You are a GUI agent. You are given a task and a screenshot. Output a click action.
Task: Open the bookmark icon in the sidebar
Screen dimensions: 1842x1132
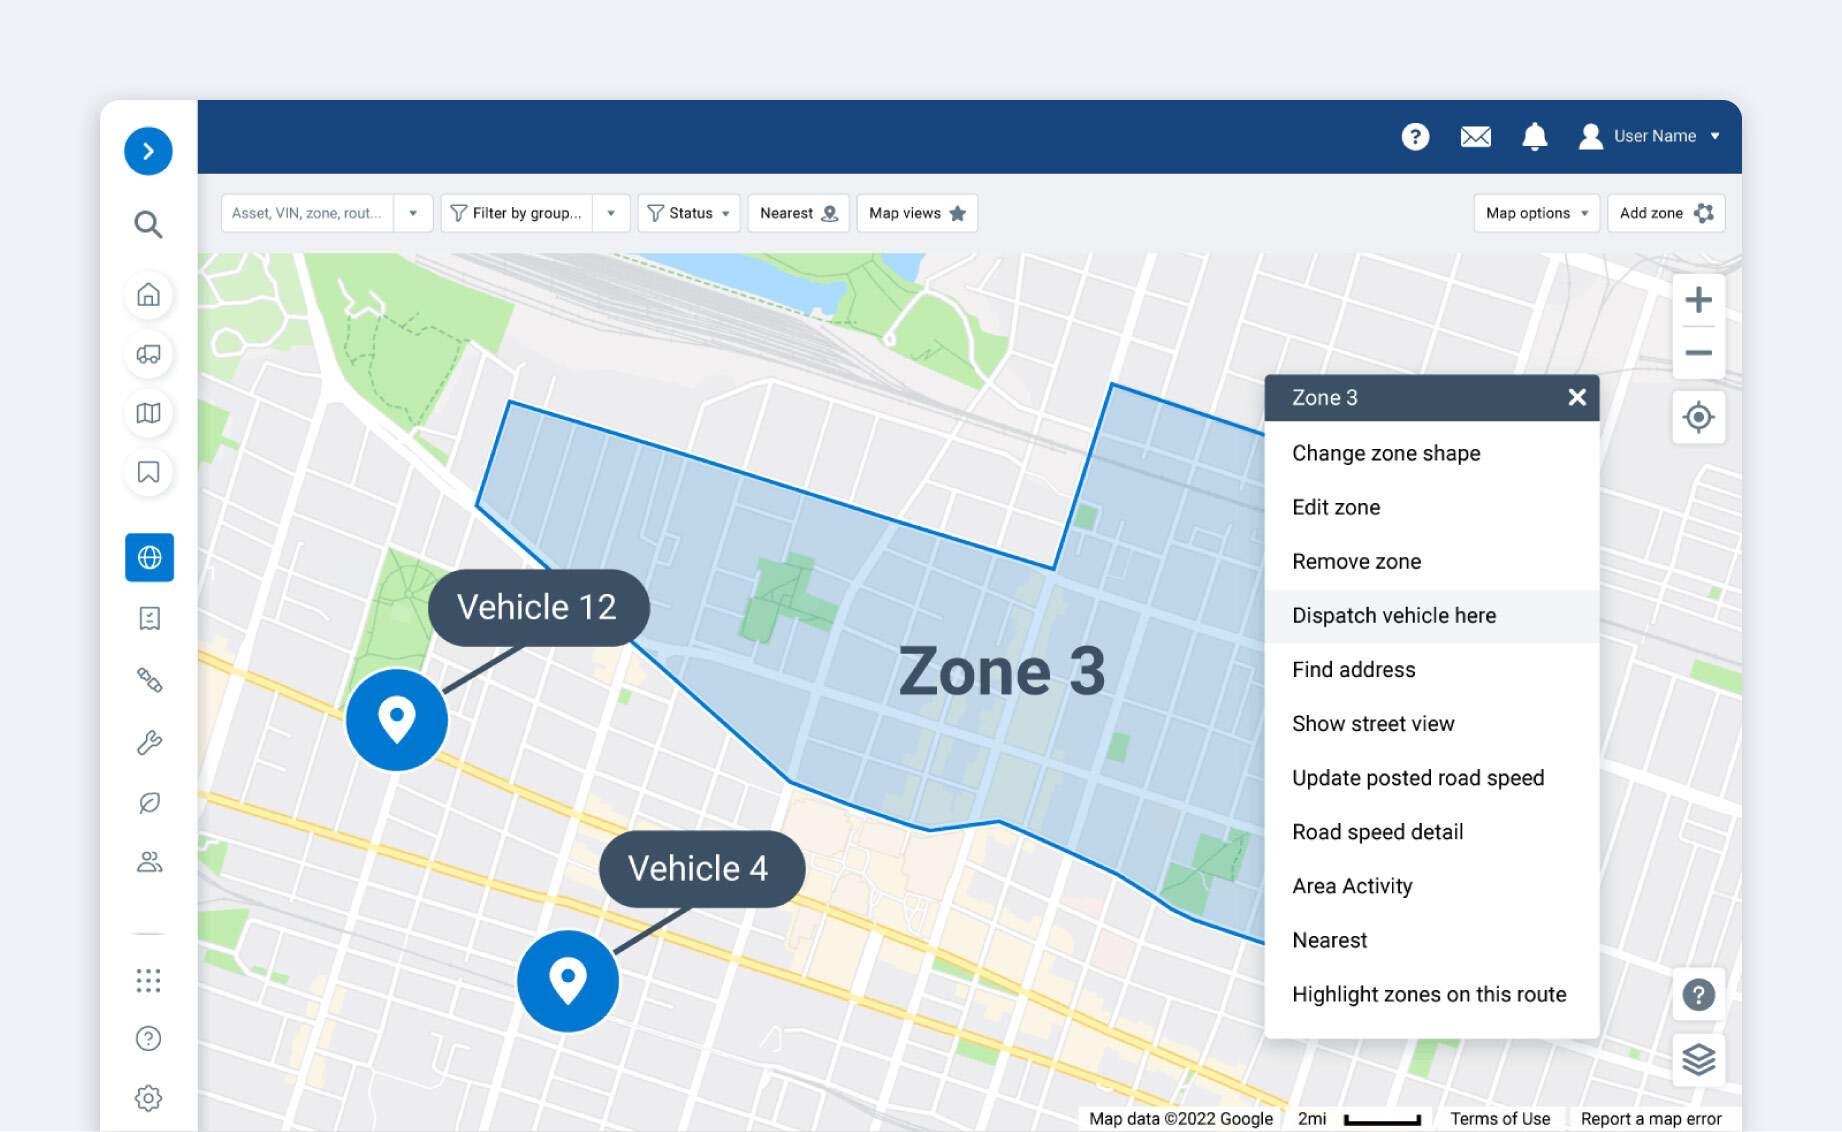[148, 472]
